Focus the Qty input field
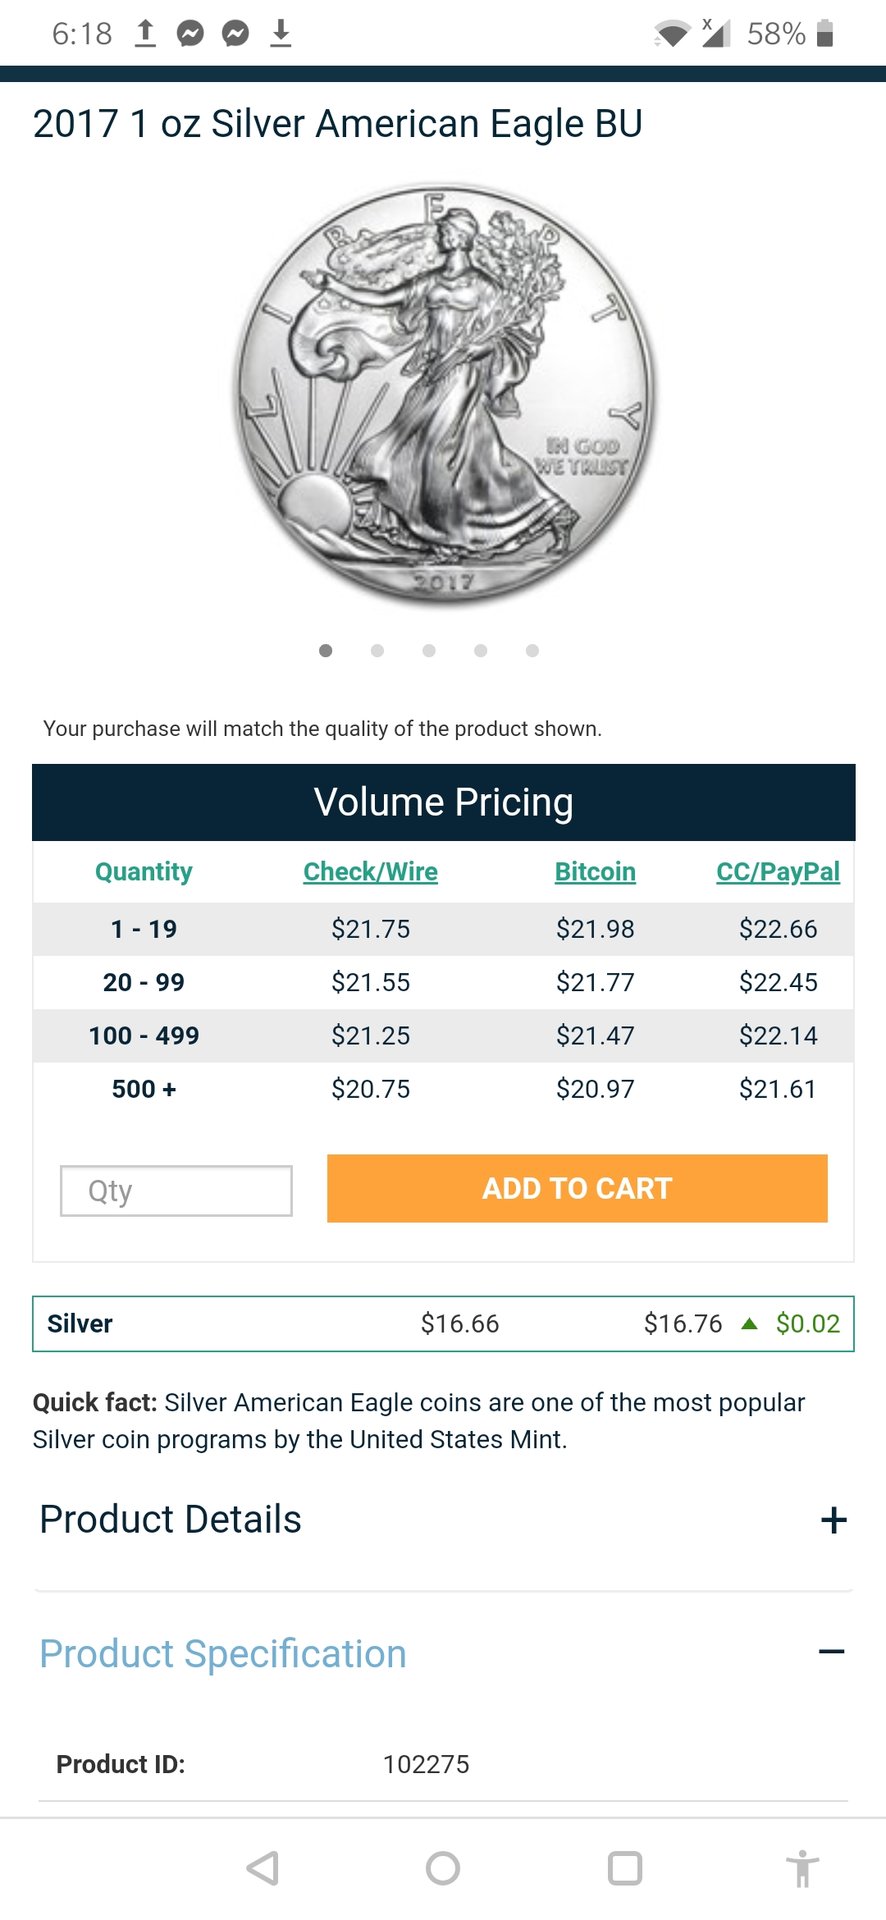This screenshot has height=1920, width=886. pos(176,1191)
